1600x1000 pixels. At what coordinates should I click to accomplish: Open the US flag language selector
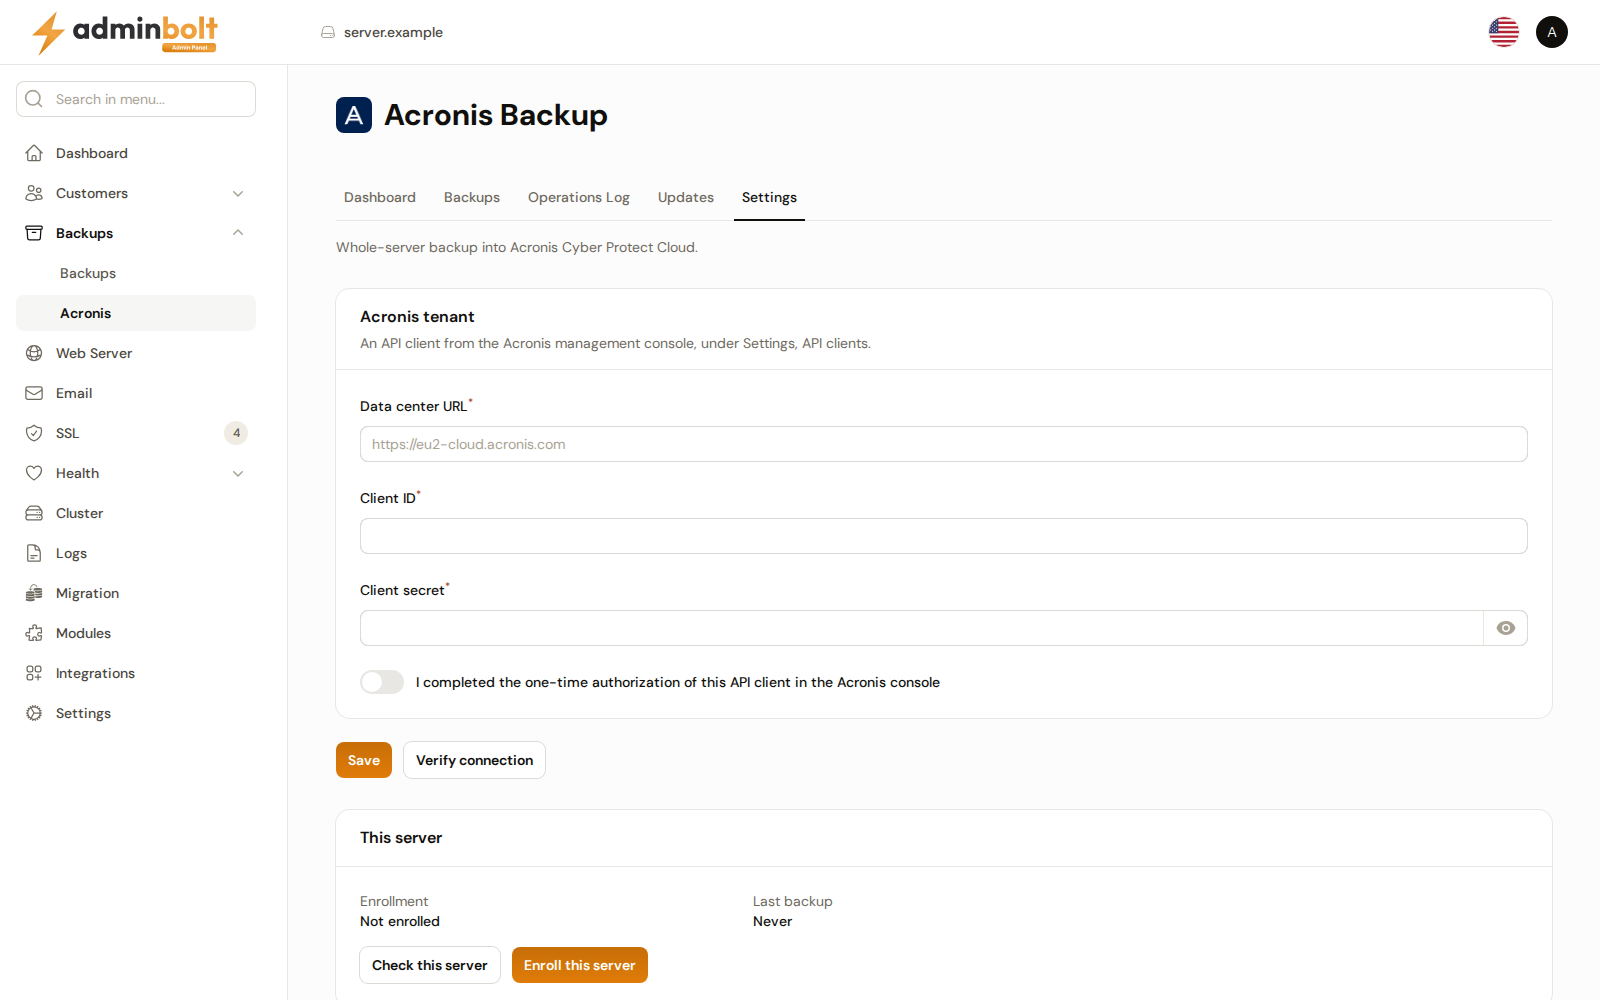coord(1504,32)
